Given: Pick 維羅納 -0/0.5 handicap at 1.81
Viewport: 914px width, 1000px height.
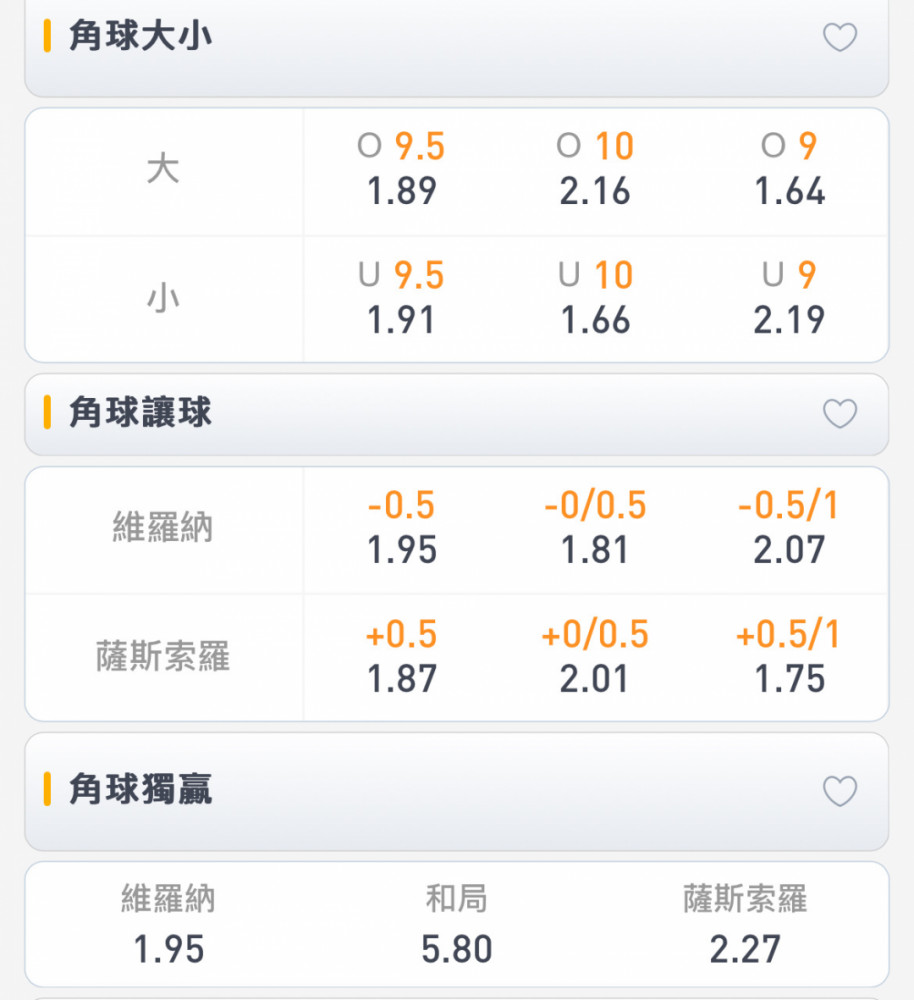Looking at the screenshot, I should 595,528.
